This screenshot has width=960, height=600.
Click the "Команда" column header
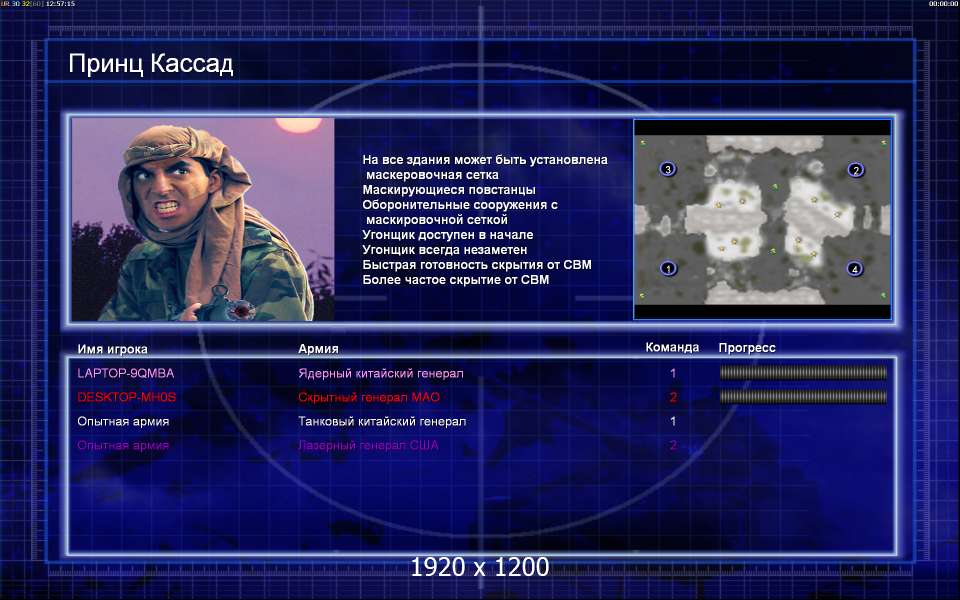coord(672,347)
